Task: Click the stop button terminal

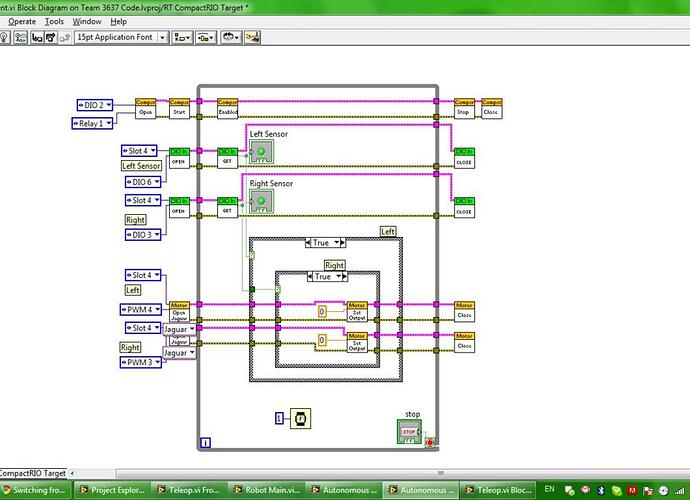Action: pyautogui.click(x=409, y=432)
